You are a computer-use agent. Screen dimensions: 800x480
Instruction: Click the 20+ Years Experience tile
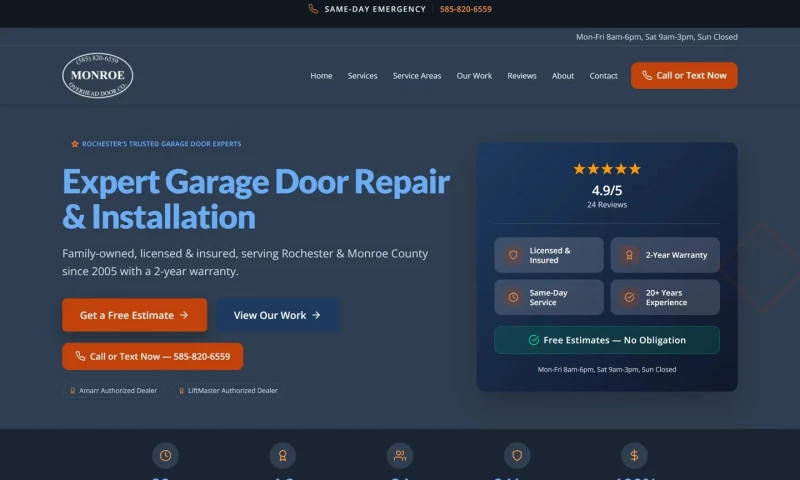[x=665, y=297]
